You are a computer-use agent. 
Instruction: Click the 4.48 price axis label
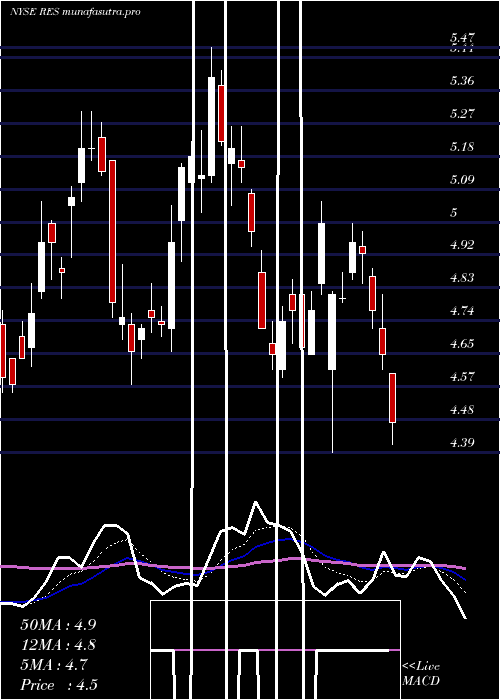pyautogui.click(x=462, y=409)
